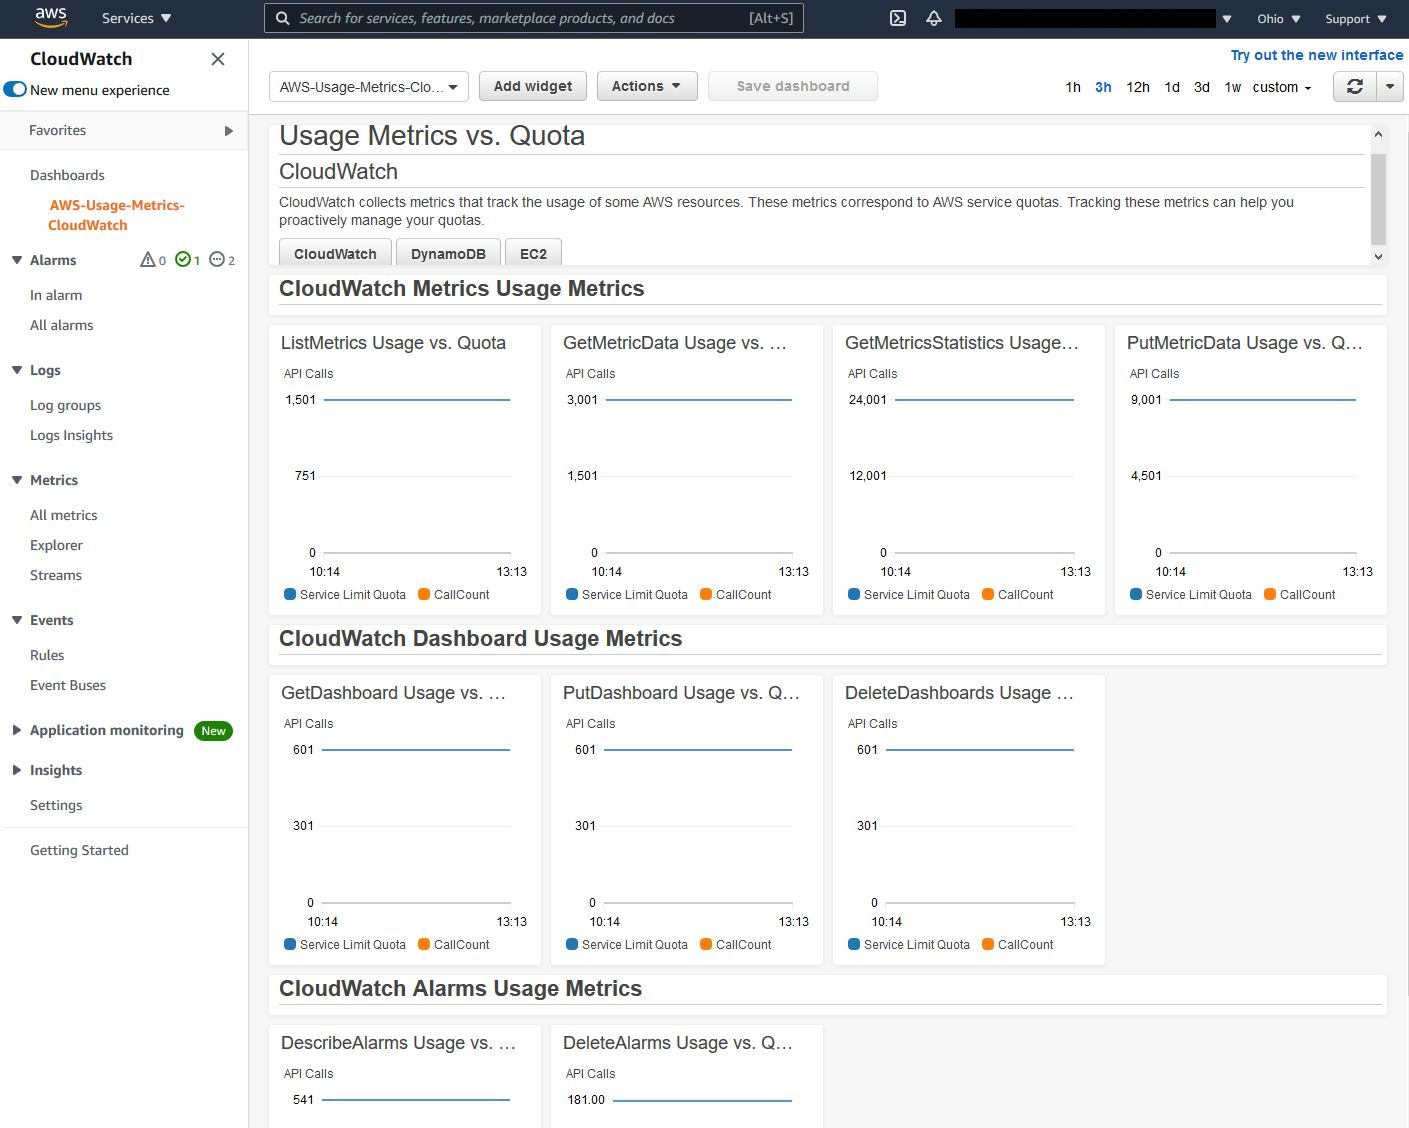The height and width of the screenshot is (1128, 1409).
Task: Switch to the DynamoDB tab
Action: 447,253
